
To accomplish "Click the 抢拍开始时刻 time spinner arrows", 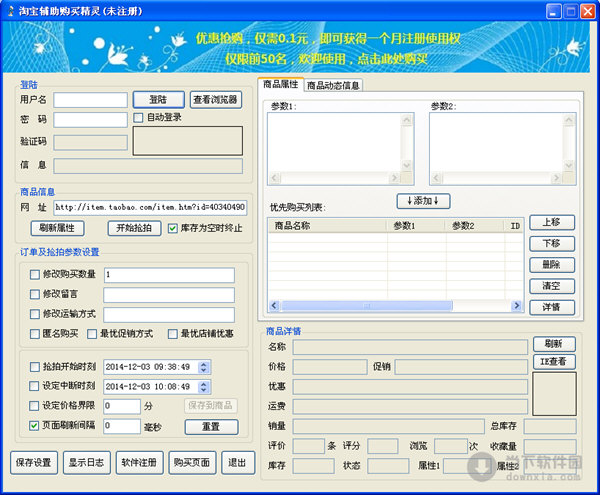I will tap(205, 367).
